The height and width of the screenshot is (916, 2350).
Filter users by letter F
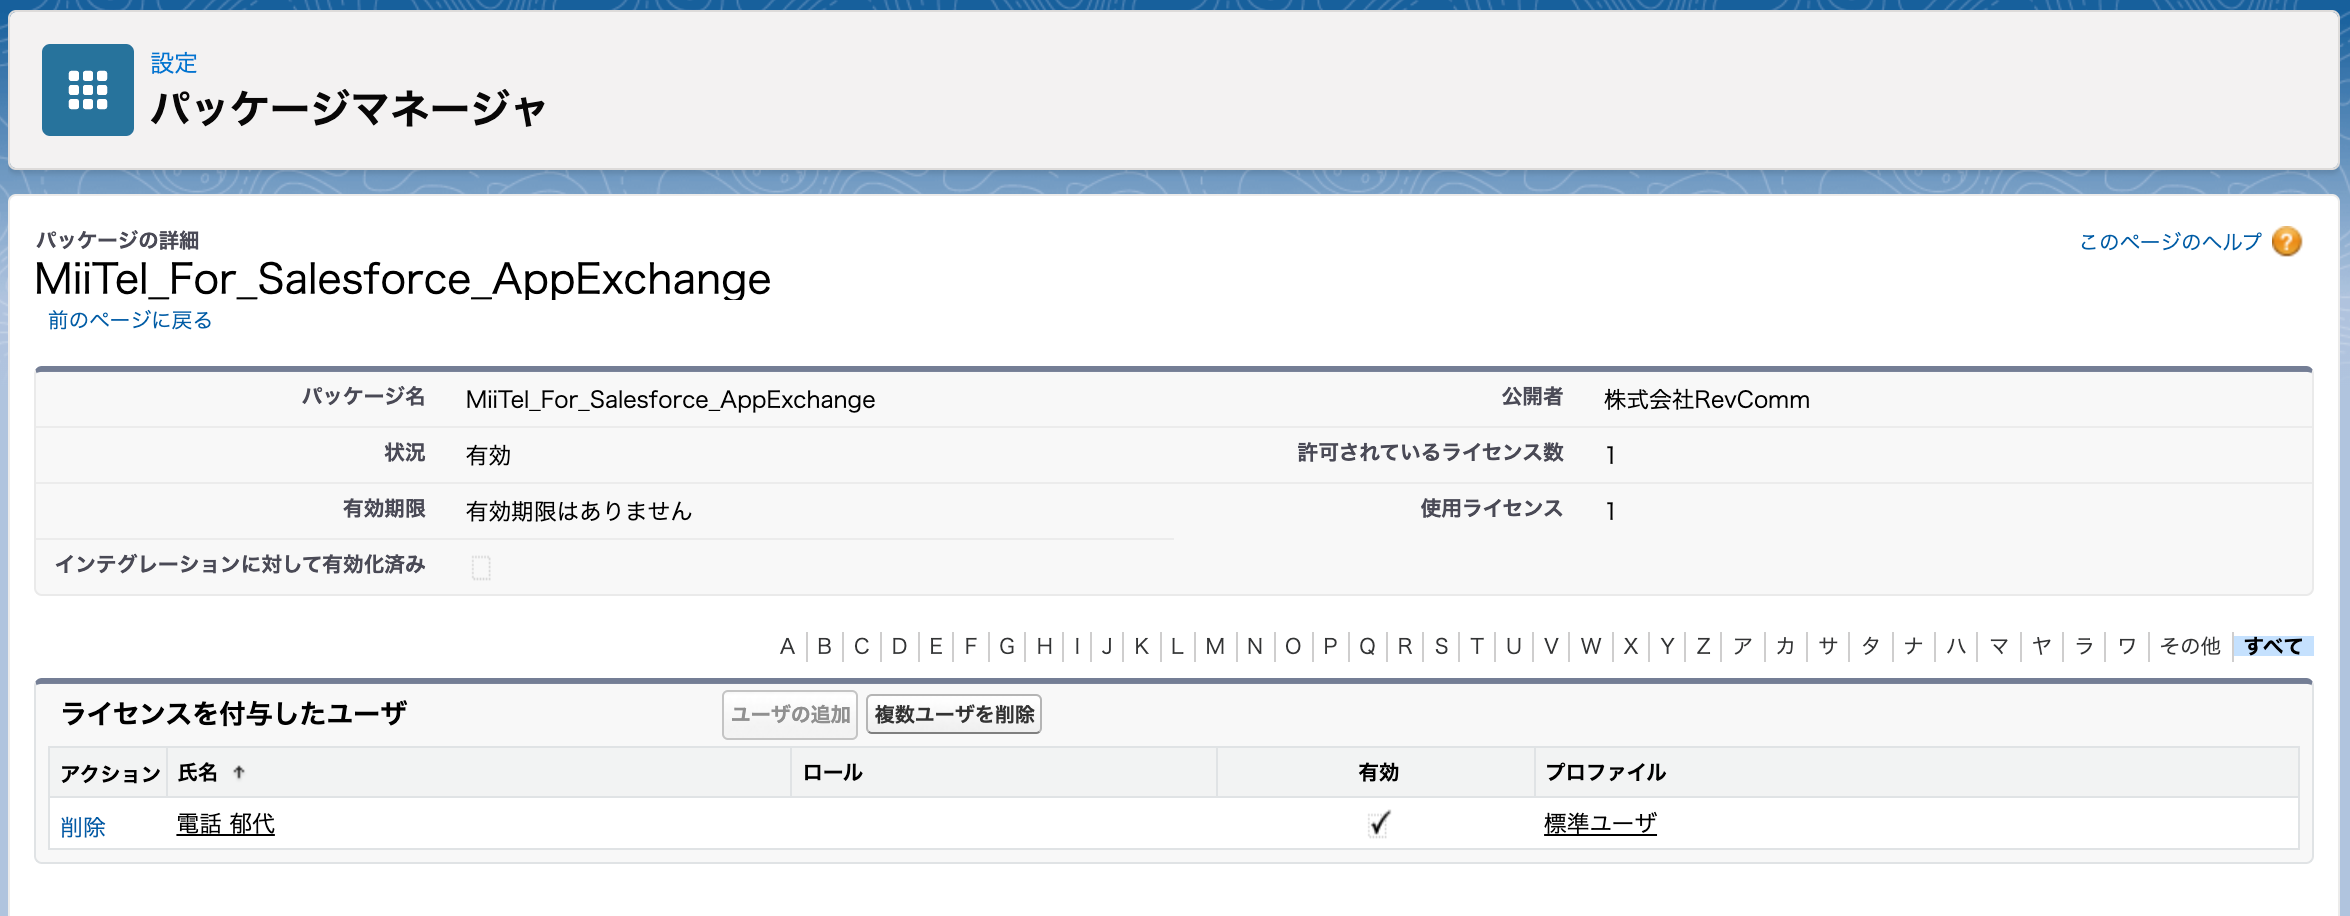970,646
